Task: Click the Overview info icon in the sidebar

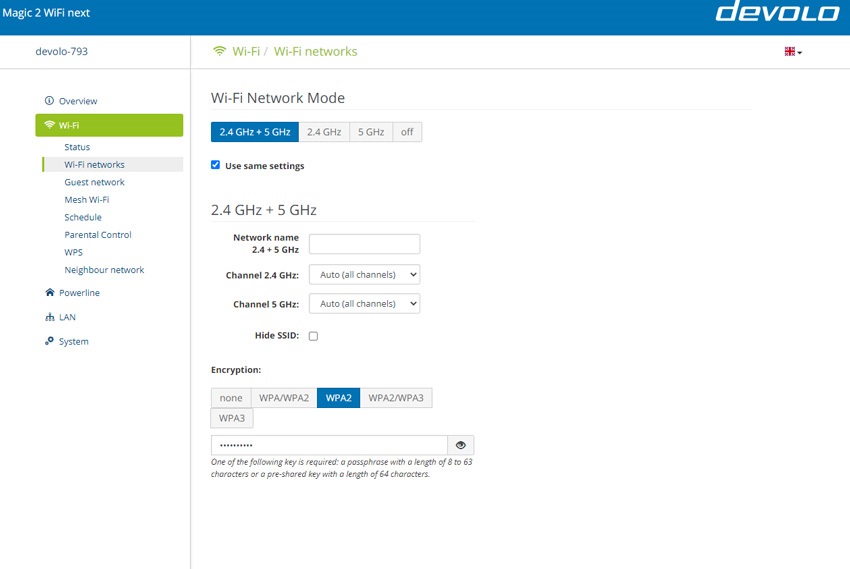Action: tap(49, 101)
